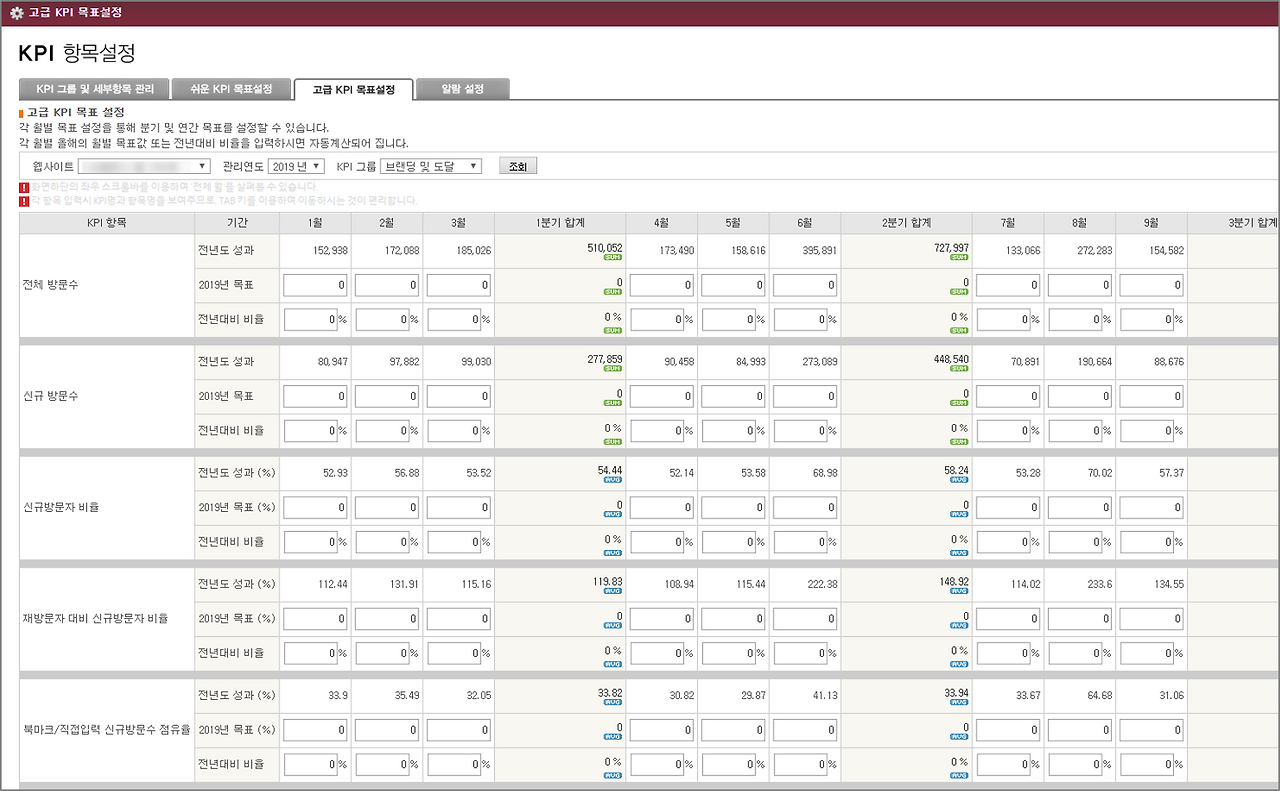The width and height of the screenshot is (1280, 791).
Task: Click the 조회 button
Action: click(517, 166)
